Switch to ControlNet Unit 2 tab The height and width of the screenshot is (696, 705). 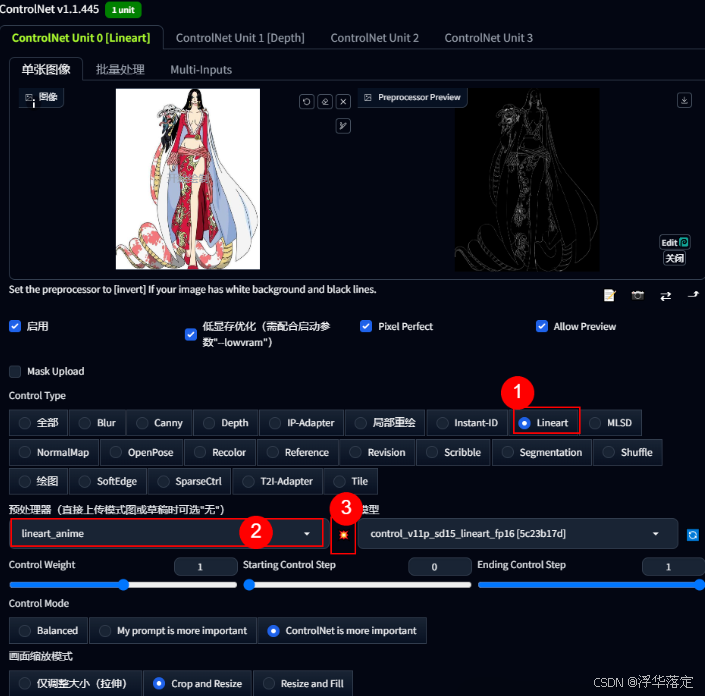[x=375, y=38]
